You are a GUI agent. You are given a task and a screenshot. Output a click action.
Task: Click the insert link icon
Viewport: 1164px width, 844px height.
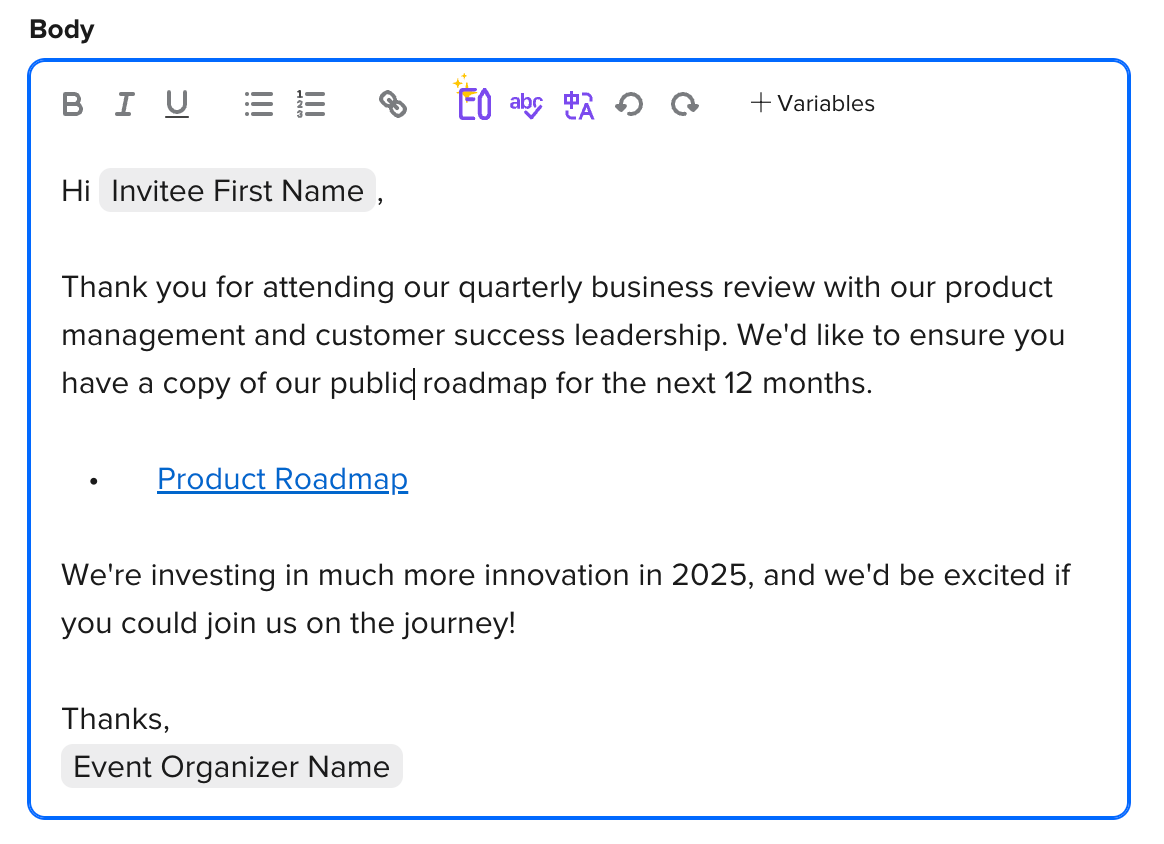[x=393, y=104]
